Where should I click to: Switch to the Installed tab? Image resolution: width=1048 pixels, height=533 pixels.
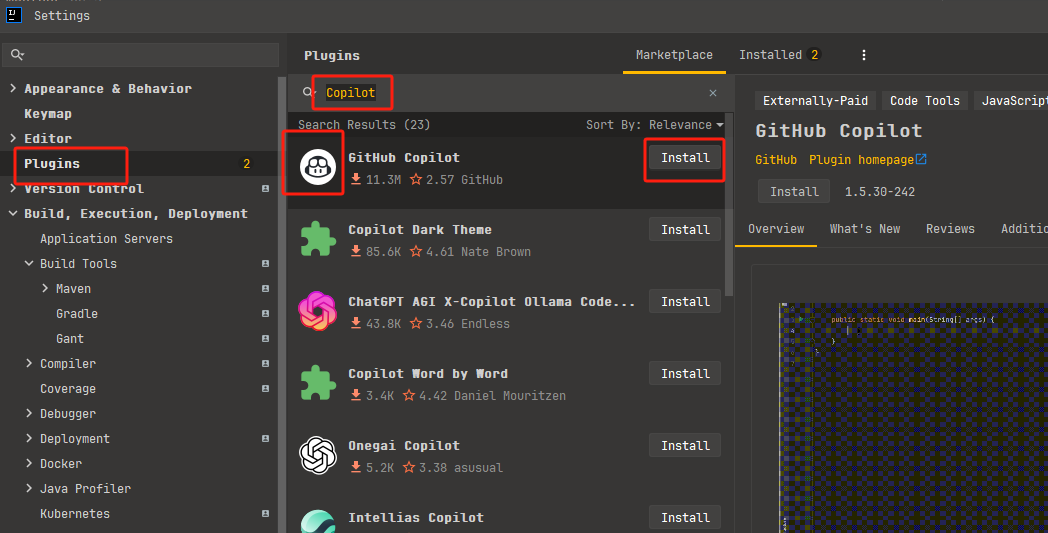click(x=779, y=55)
